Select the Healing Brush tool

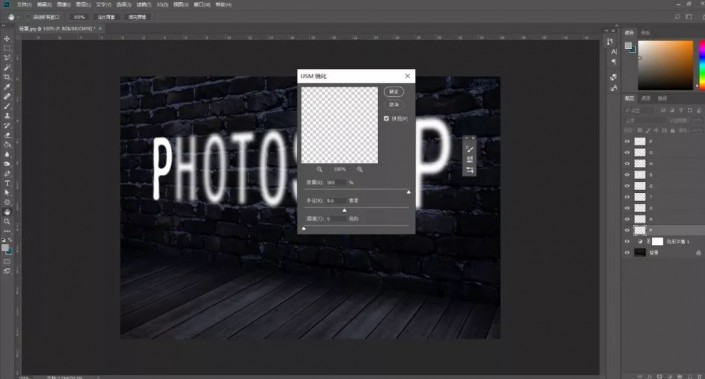(x=7, y=96)
